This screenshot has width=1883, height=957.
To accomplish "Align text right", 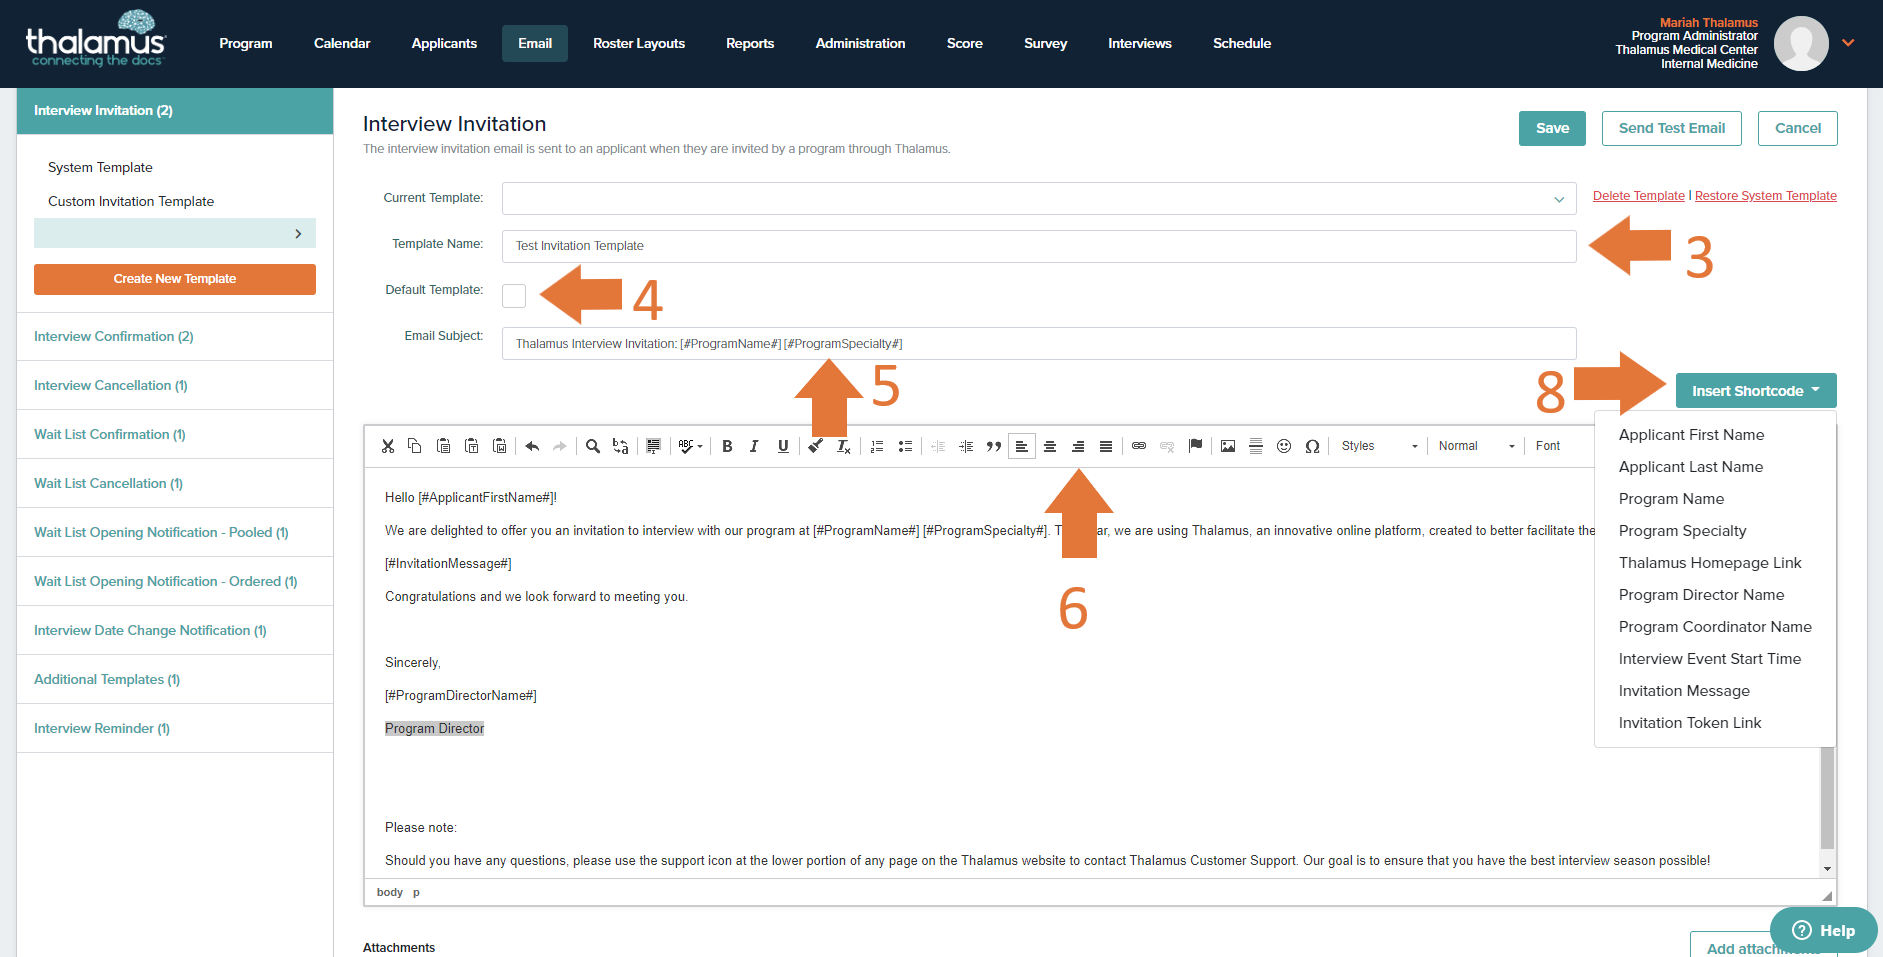I will (x=1078, y=446).
